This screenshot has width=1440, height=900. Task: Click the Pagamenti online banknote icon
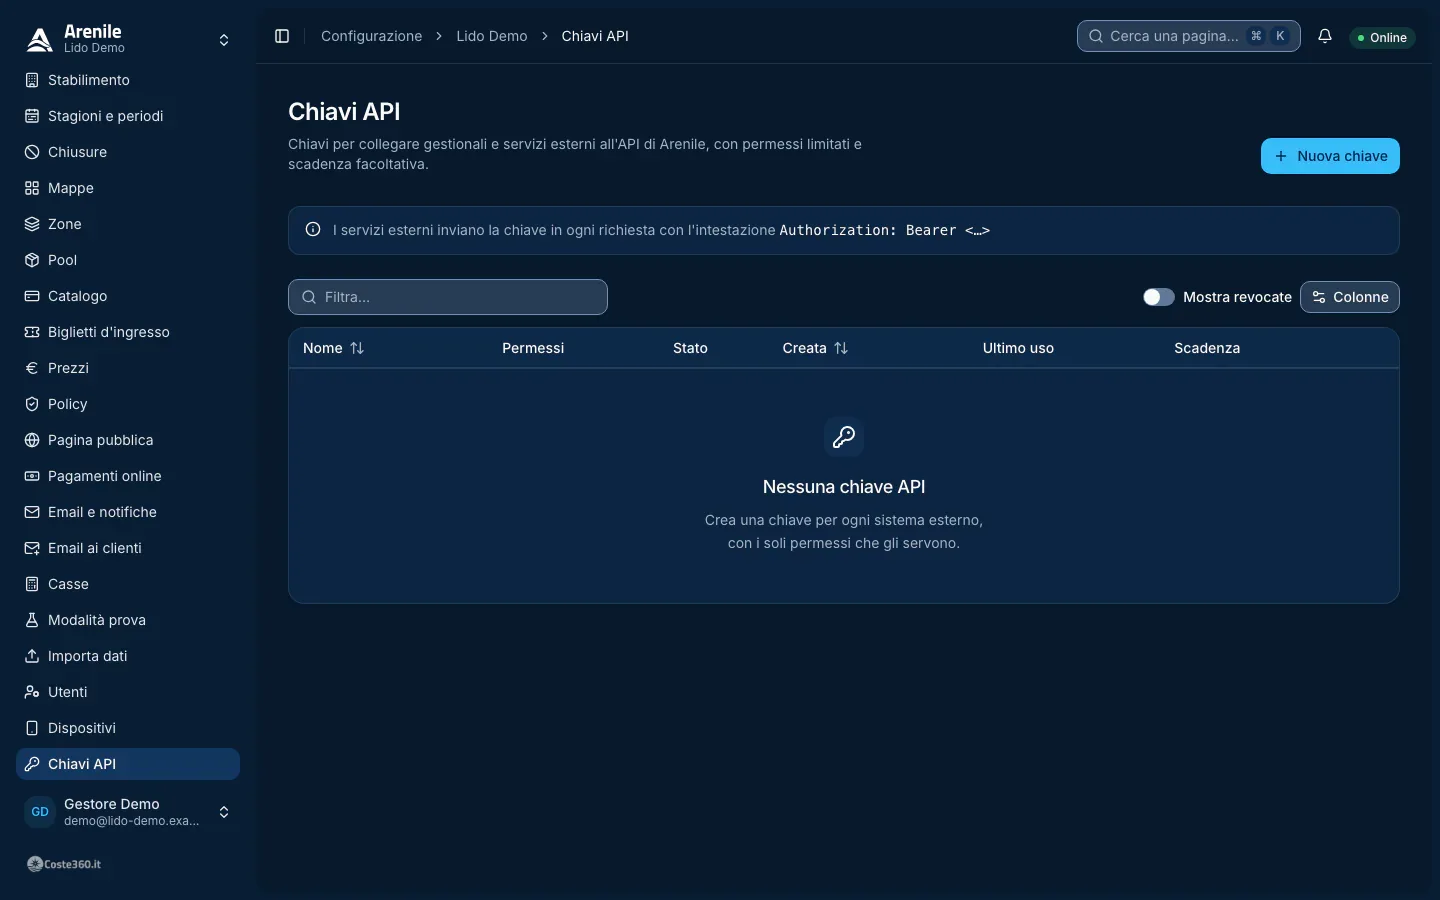tap(32, 476)
